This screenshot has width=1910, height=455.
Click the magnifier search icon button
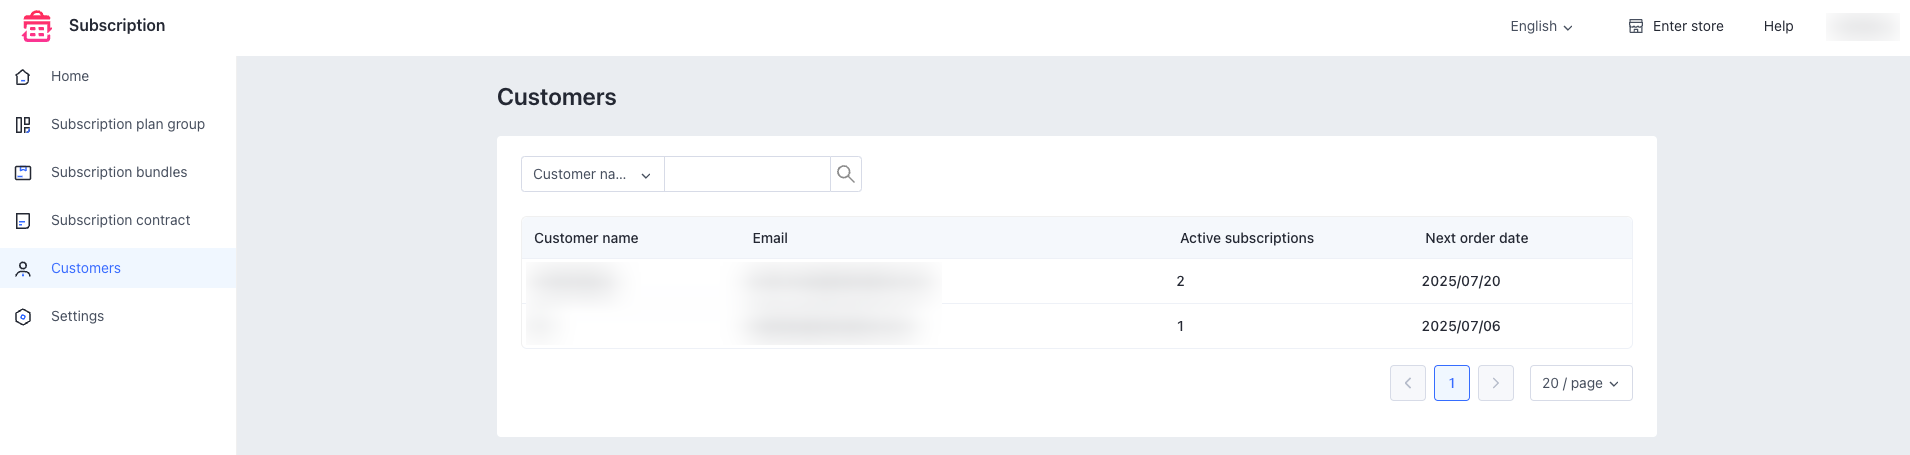846,174
